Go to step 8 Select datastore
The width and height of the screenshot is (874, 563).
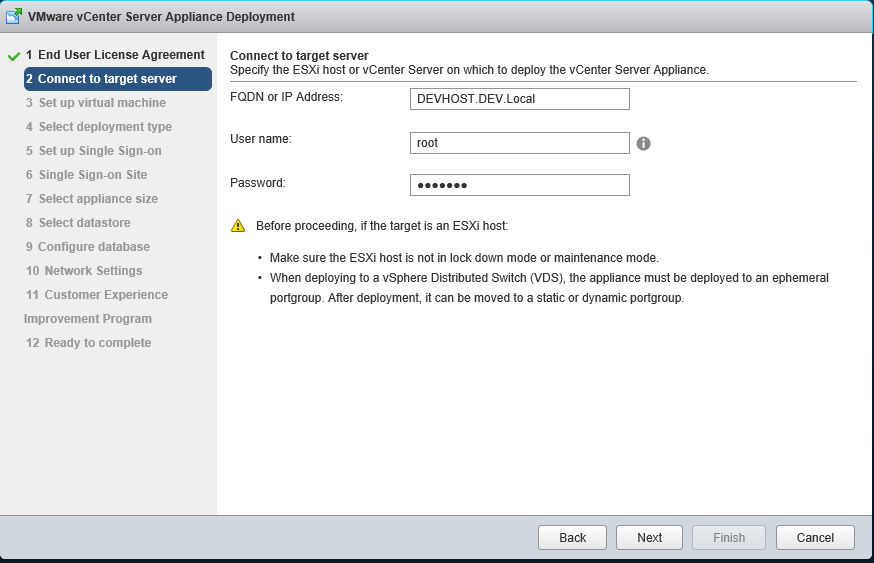[78, 223]
